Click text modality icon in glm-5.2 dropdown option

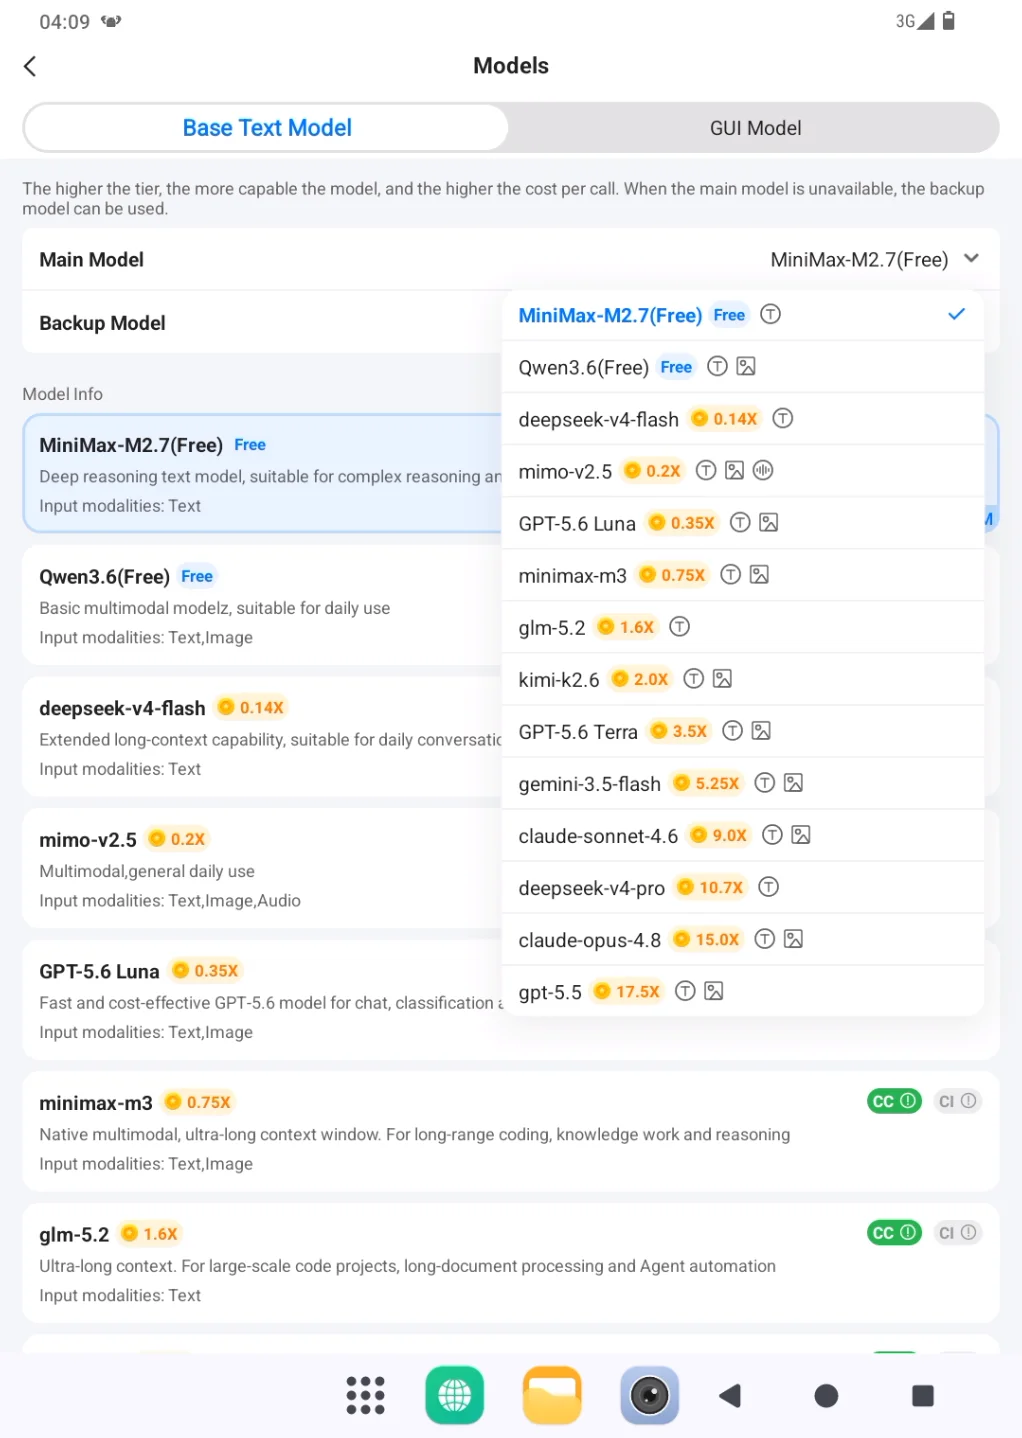click(680, 626)
